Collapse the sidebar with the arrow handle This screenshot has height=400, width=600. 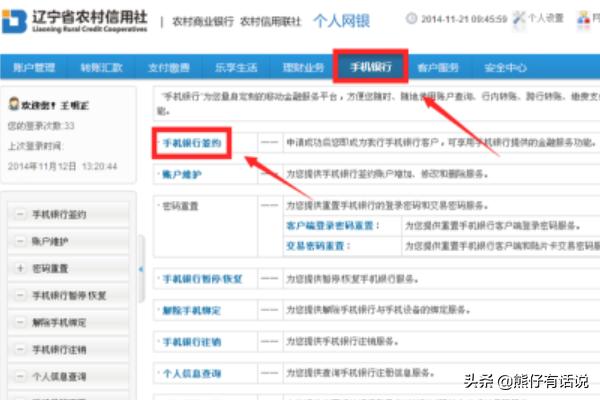[141, 269]
